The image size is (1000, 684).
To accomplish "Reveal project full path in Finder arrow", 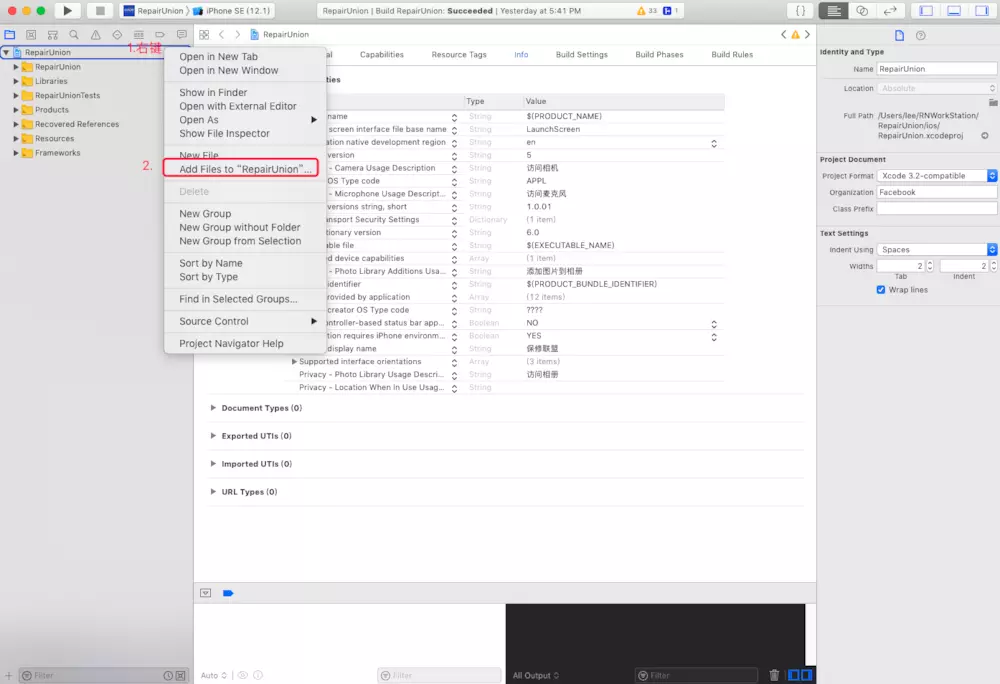I will coord(985,136).
